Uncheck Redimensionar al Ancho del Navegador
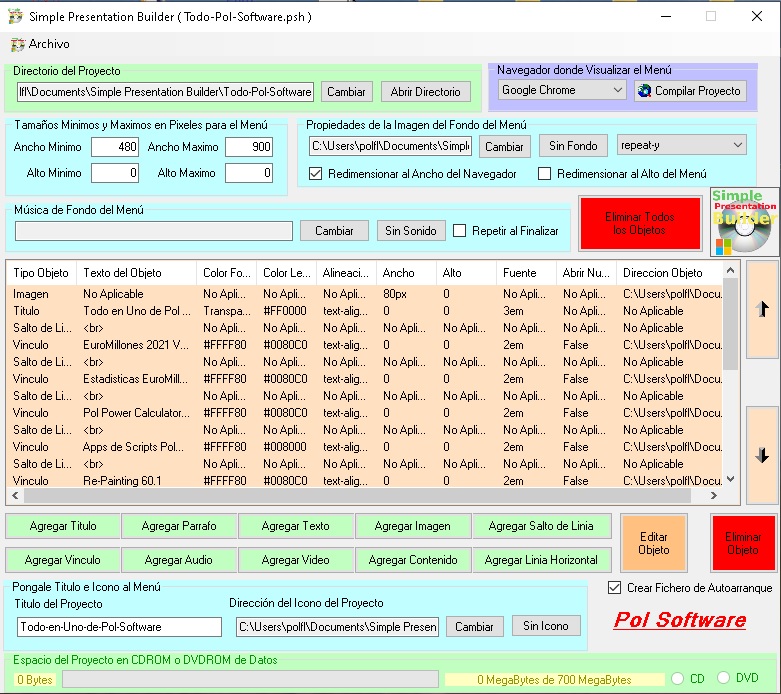 [x=316, y=174]
